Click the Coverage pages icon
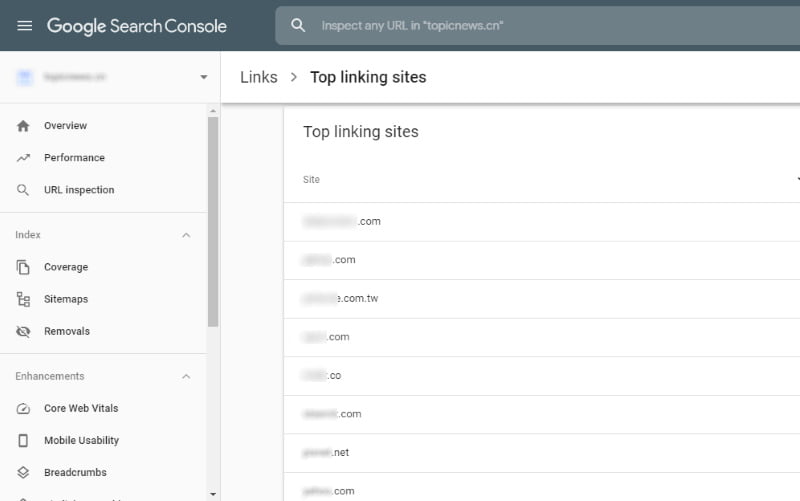 [x=23, y=267]
